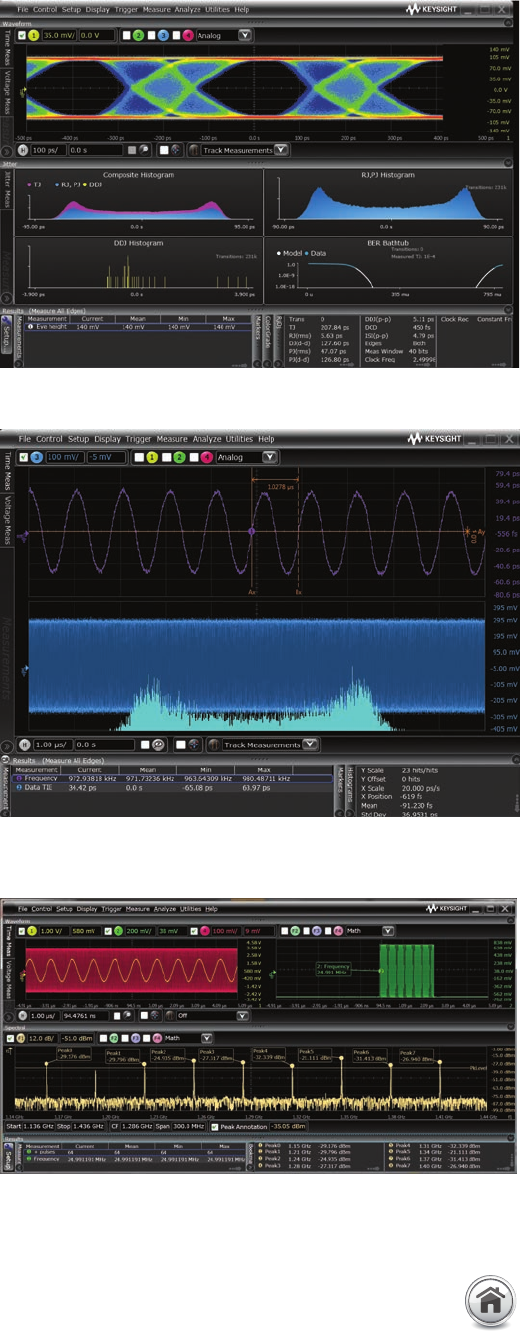Click the track measurements icon in middle window
Image resolution: width=520 pixels, height=1332 pixels.
click(x=213, y=744)
